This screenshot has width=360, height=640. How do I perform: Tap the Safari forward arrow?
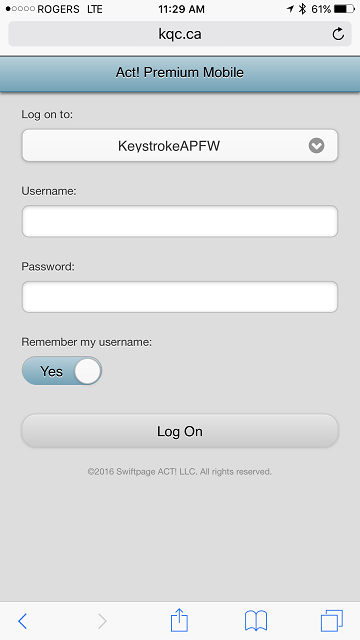coord(102,621)
